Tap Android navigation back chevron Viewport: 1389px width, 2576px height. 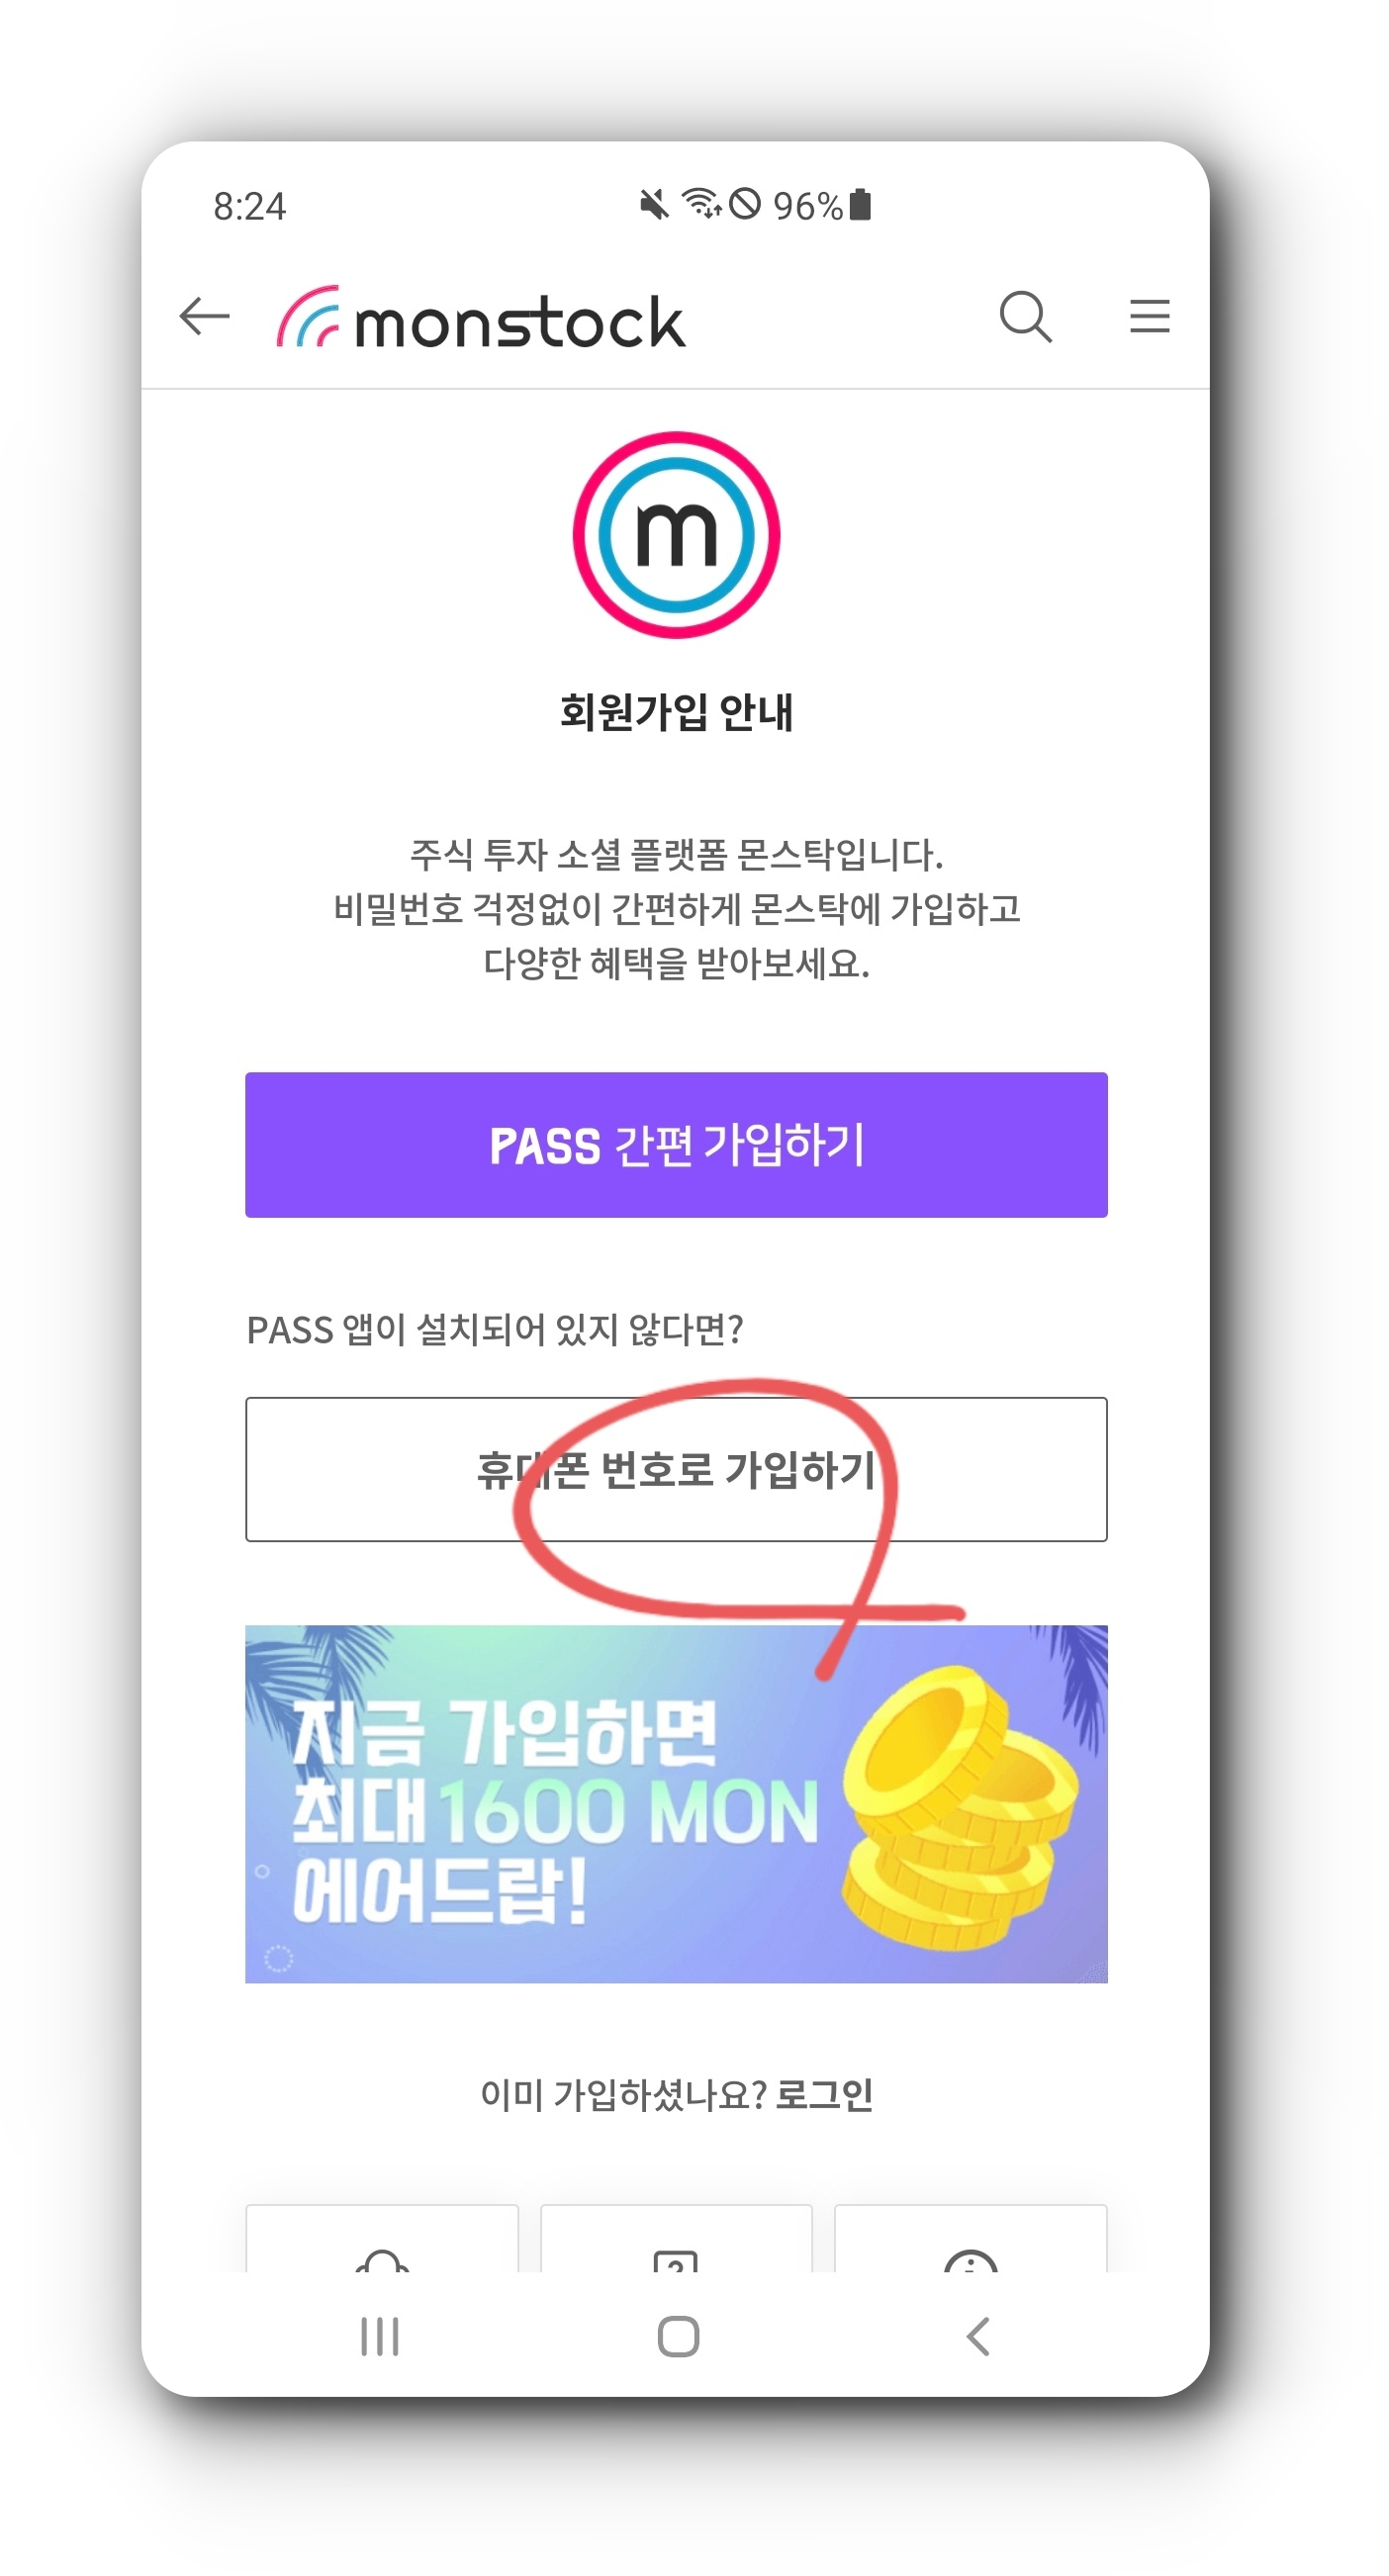pyautogui.click(x=978, y=2336)
